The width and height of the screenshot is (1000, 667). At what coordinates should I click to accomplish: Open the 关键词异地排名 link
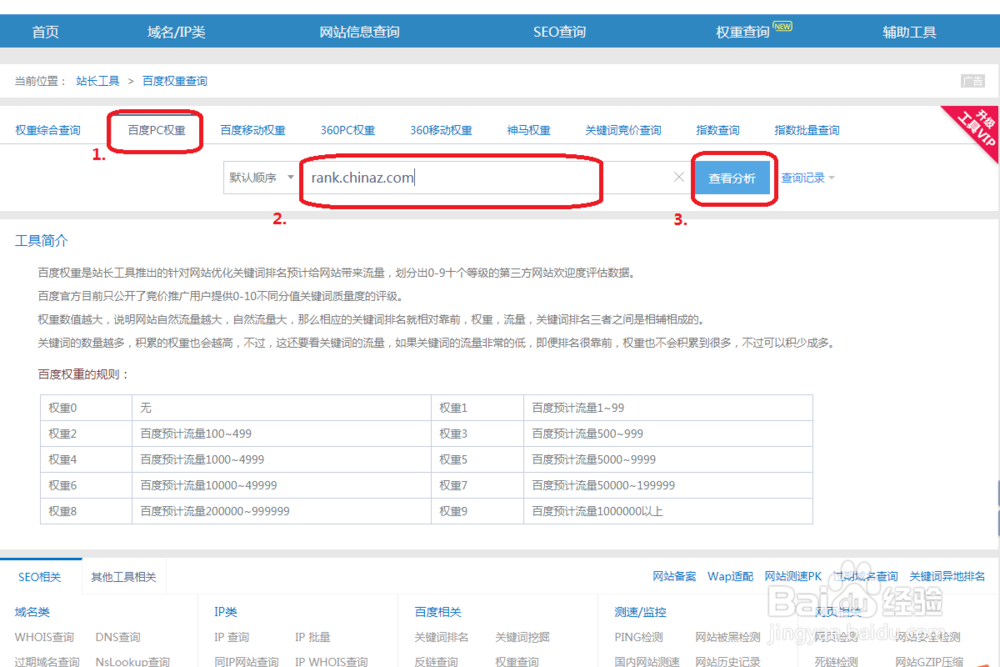tap(947, 576)
